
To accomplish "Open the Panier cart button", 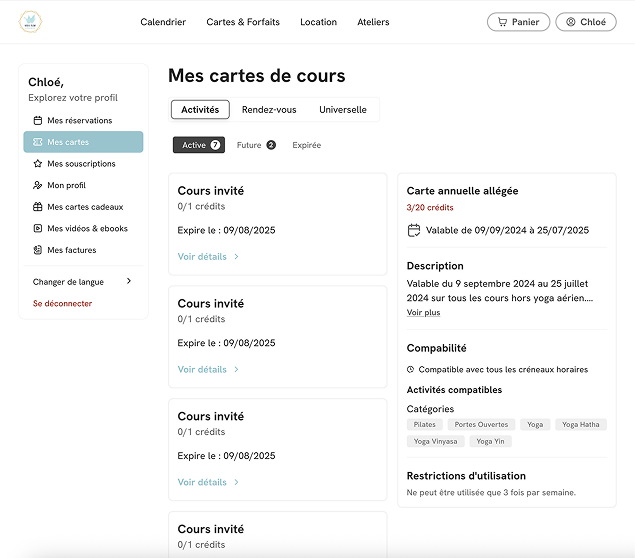I will coord(518,22).
